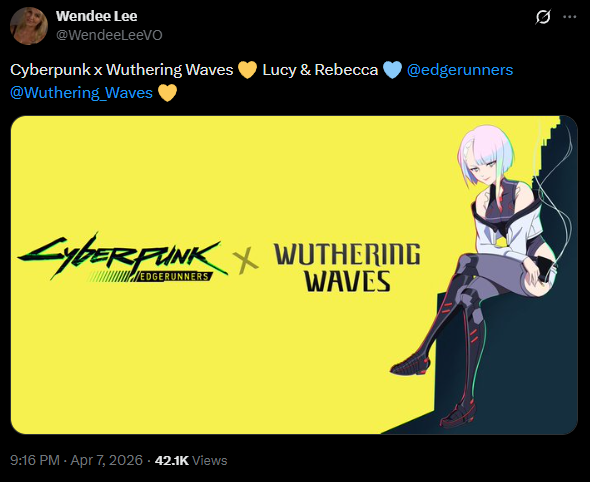Viewport: 590px width, 482px height.
Task: Click the Cyberpunk Edgerunners logo in the image
Action: (122, 258)
